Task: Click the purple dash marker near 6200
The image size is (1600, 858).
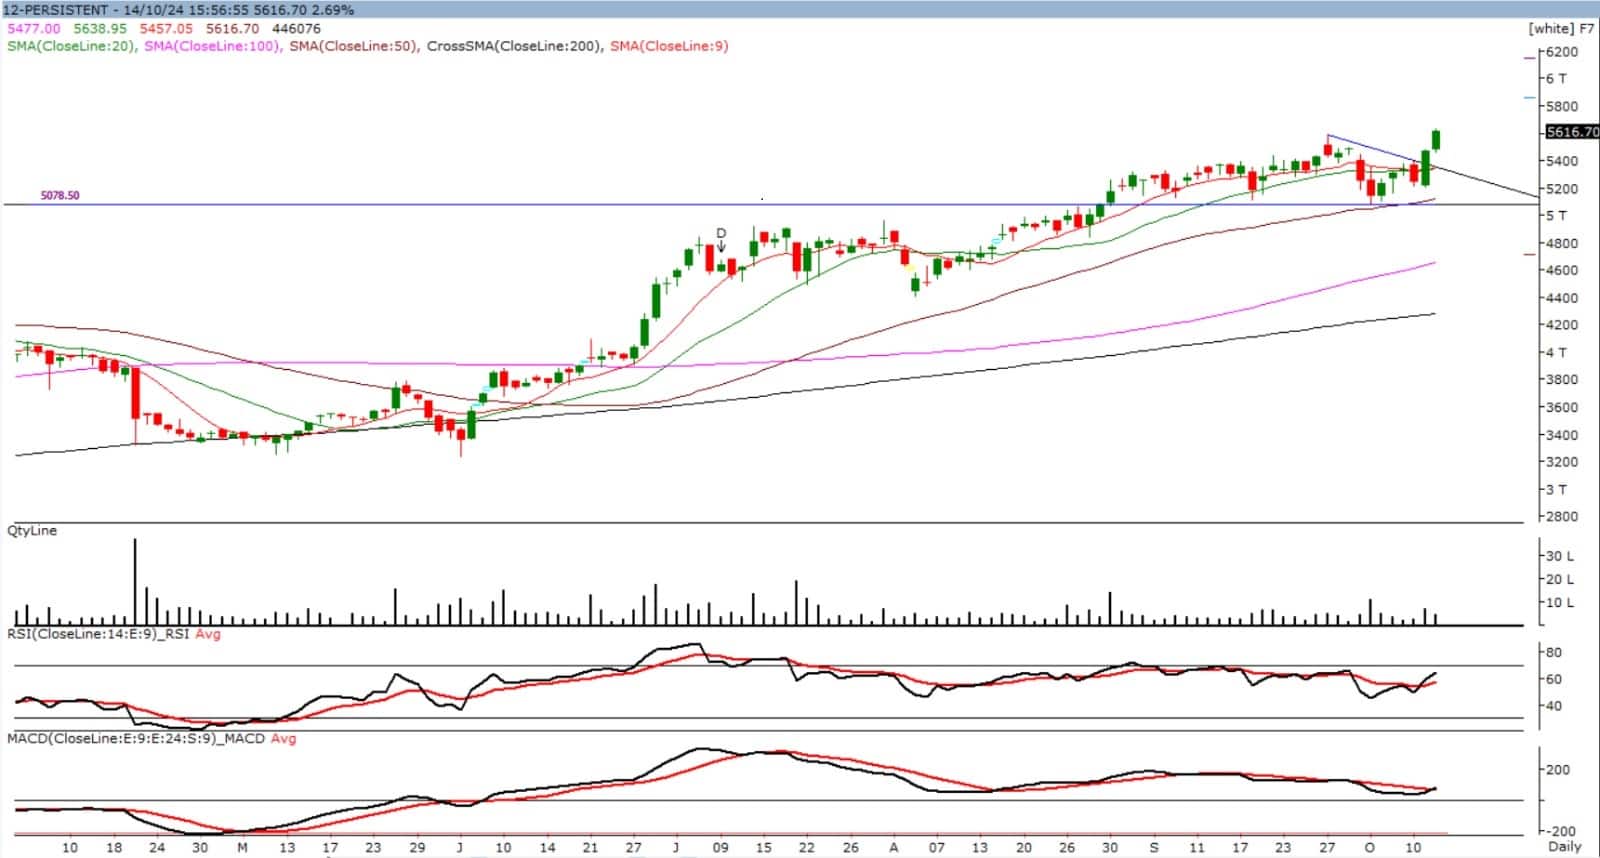Action: [1529, 58]
